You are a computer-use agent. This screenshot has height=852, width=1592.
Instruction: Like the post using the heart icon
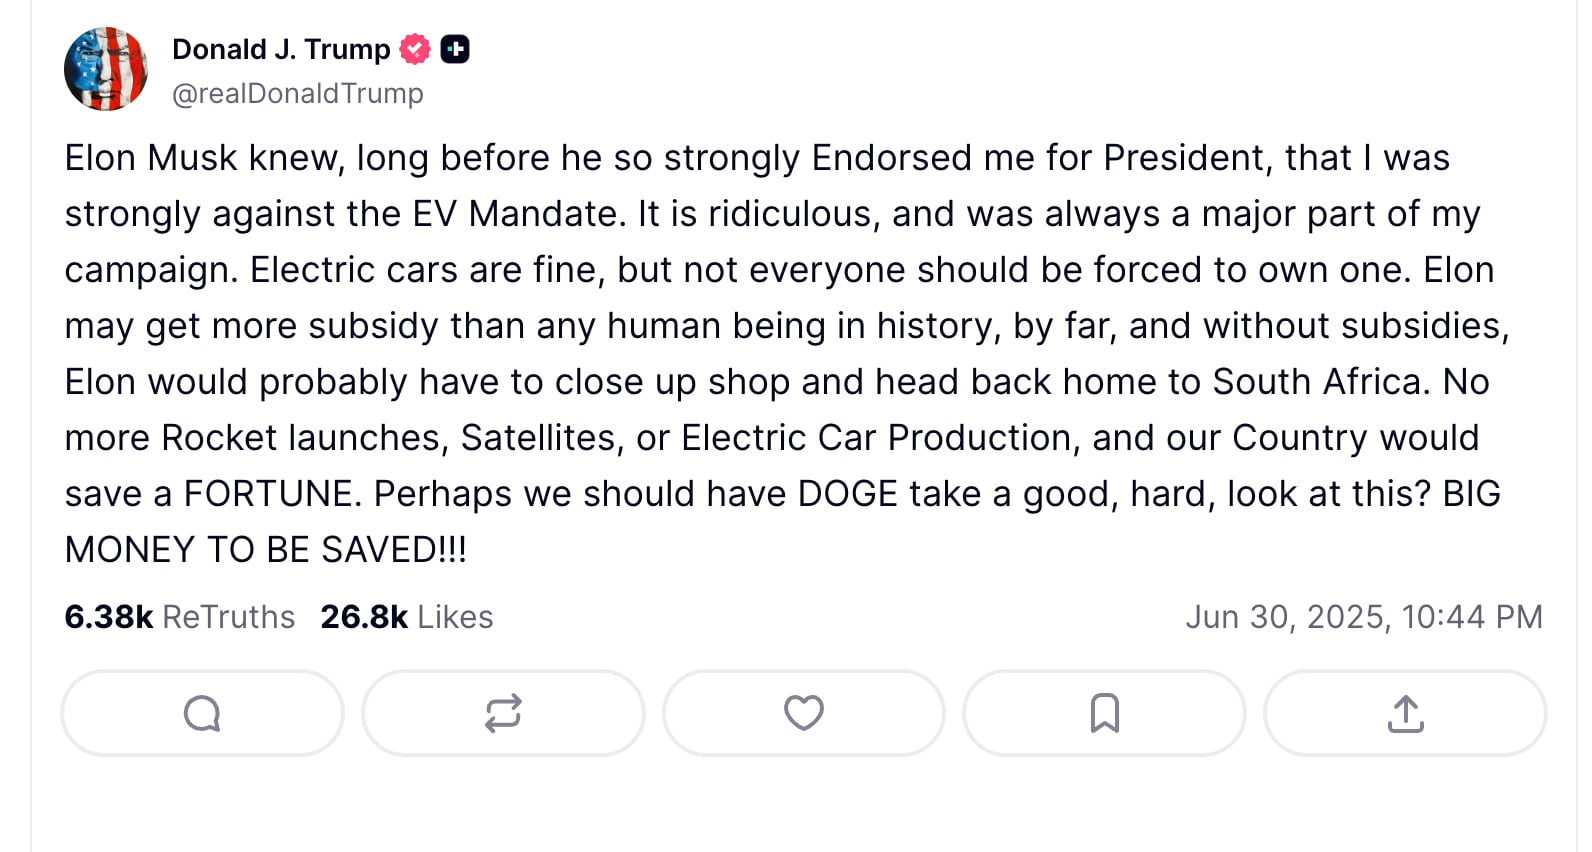point(804,713)
